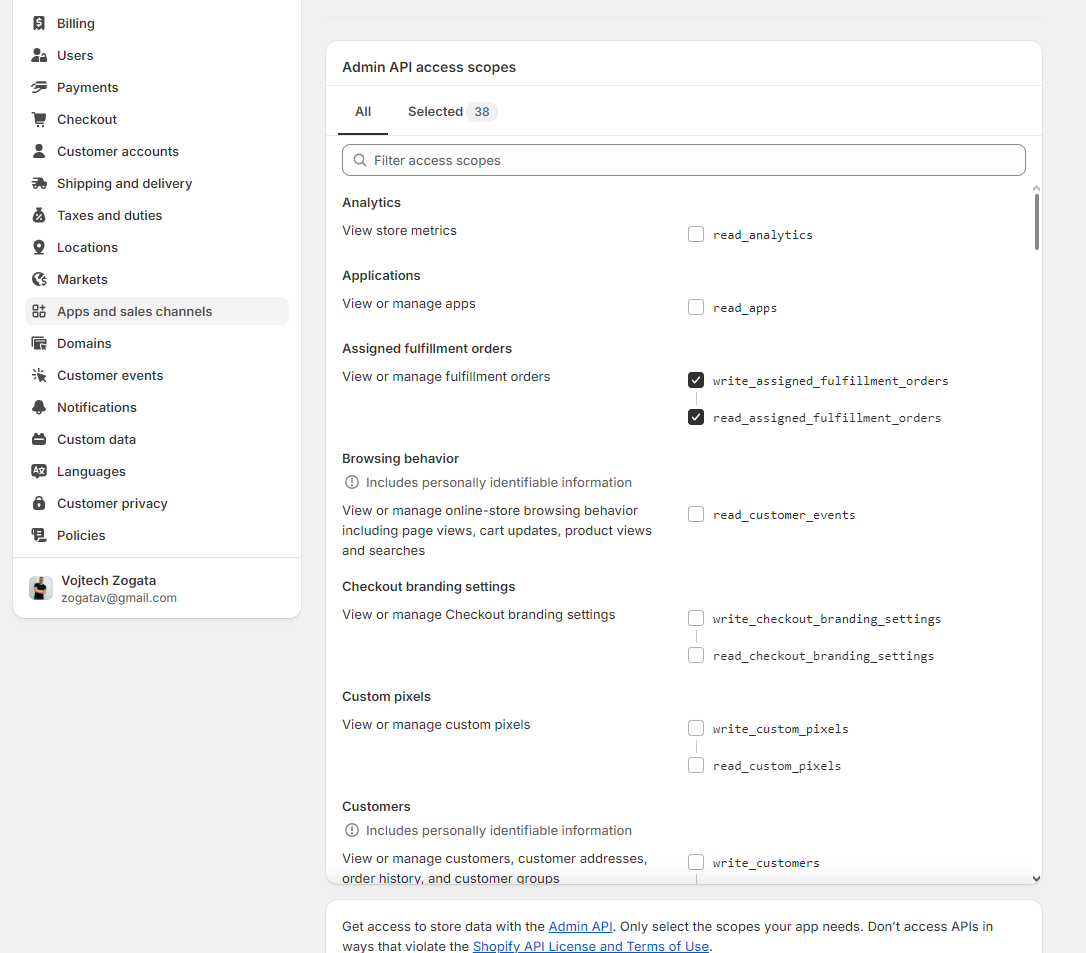The height and width of the screenshot is (953, 1086).
Task: Click the Notifications bell icon
Action: 39,407
